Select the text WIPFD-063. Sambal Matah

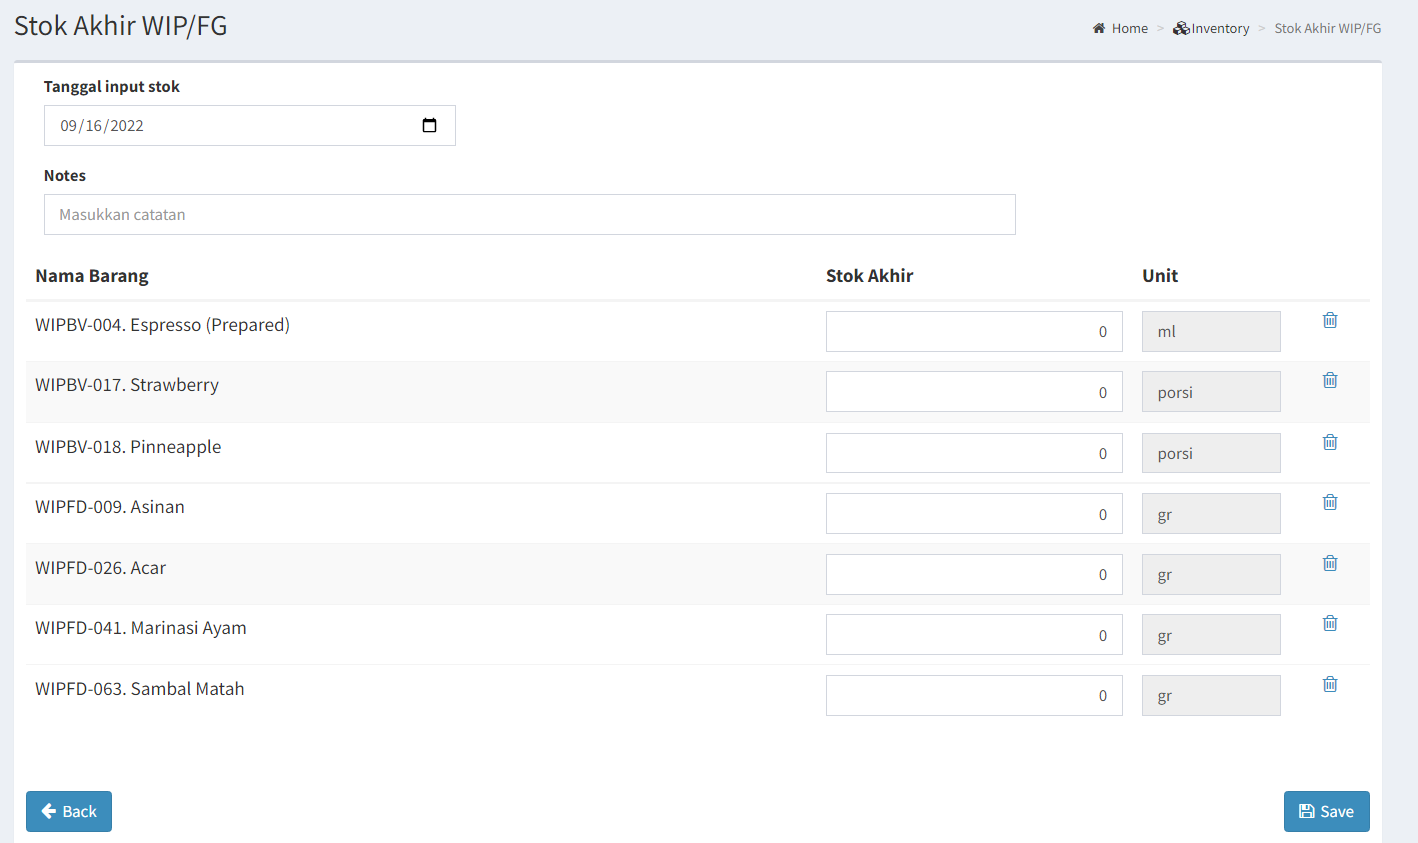[140, 689]
